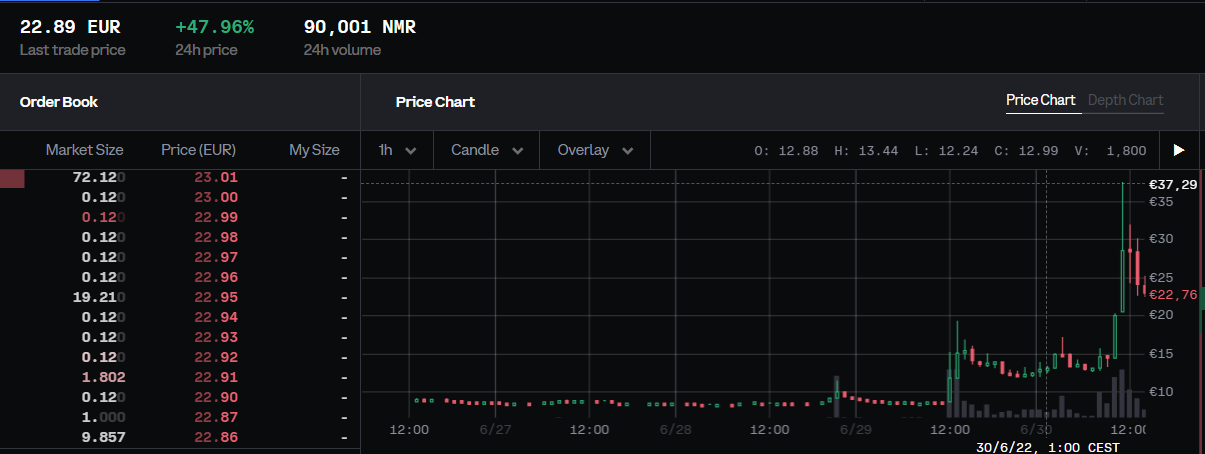Open the Candle chart type dropdown
This screenshot has height=454, width=1205.
[486, 150]
